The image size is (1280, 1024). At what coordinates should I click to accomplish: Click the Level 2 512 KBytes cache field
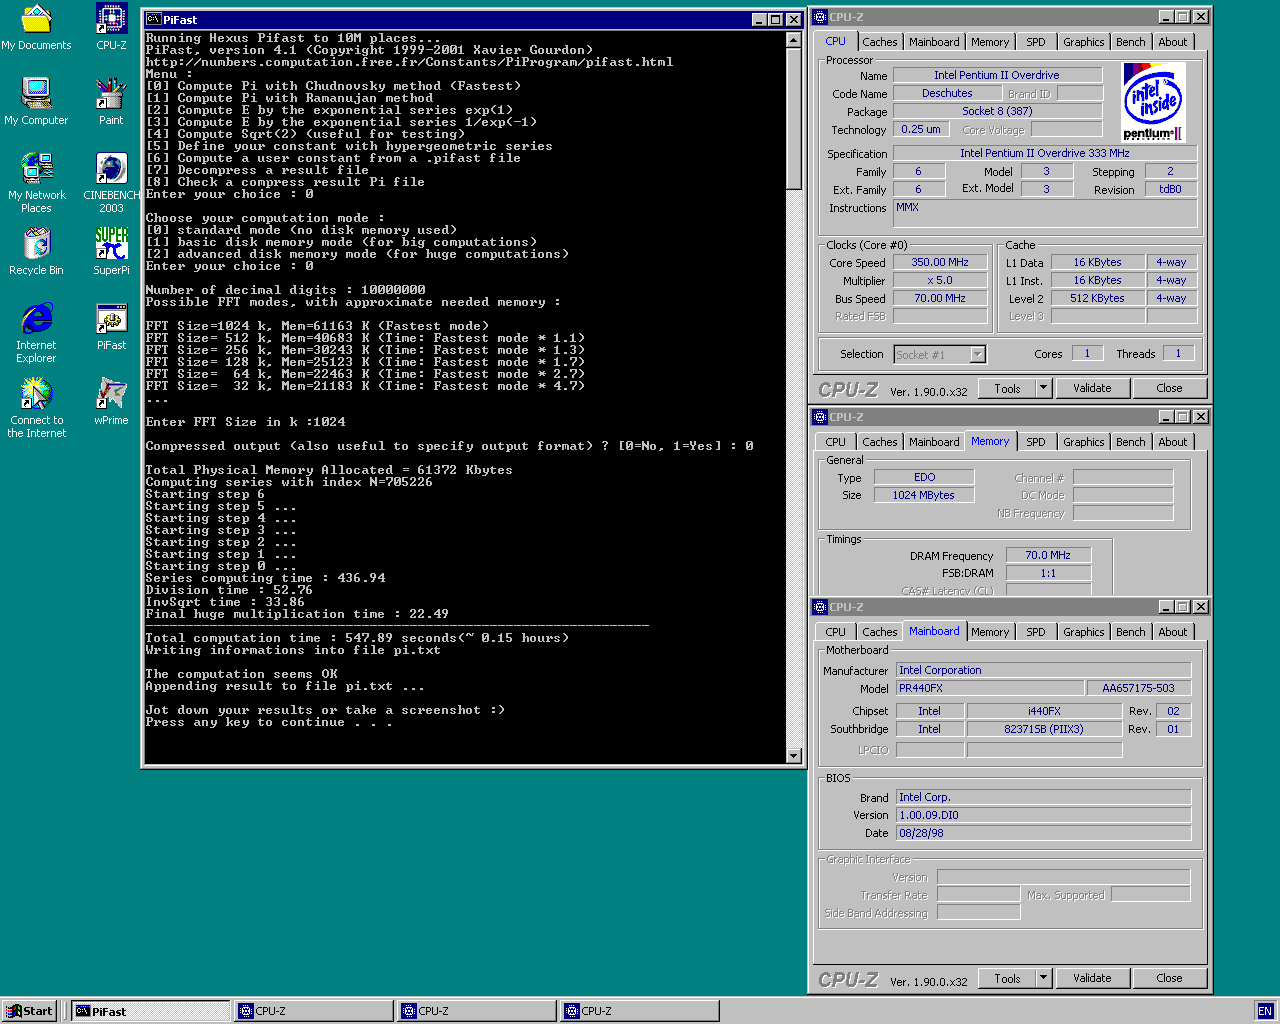point(1097,298)
